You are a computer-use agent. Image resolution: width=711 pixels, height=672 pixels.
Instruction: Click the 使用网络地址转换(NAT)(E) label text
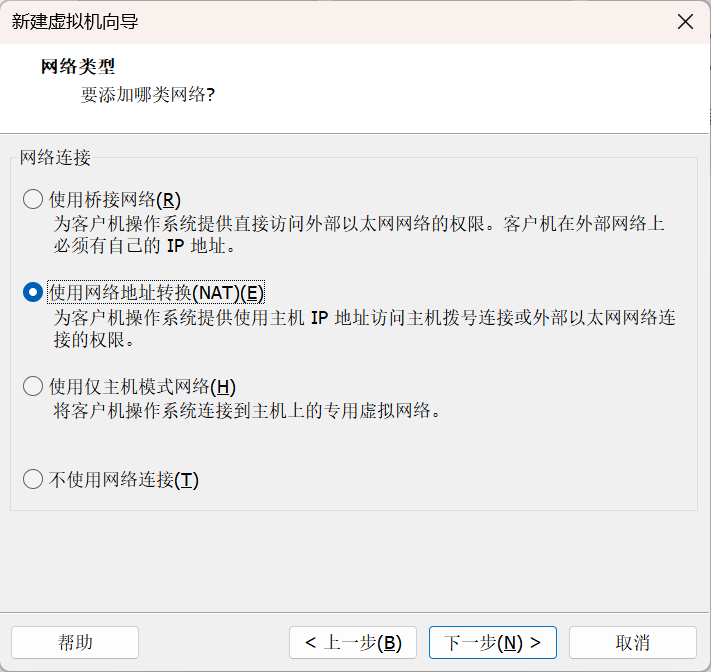[x=156, y=292]
